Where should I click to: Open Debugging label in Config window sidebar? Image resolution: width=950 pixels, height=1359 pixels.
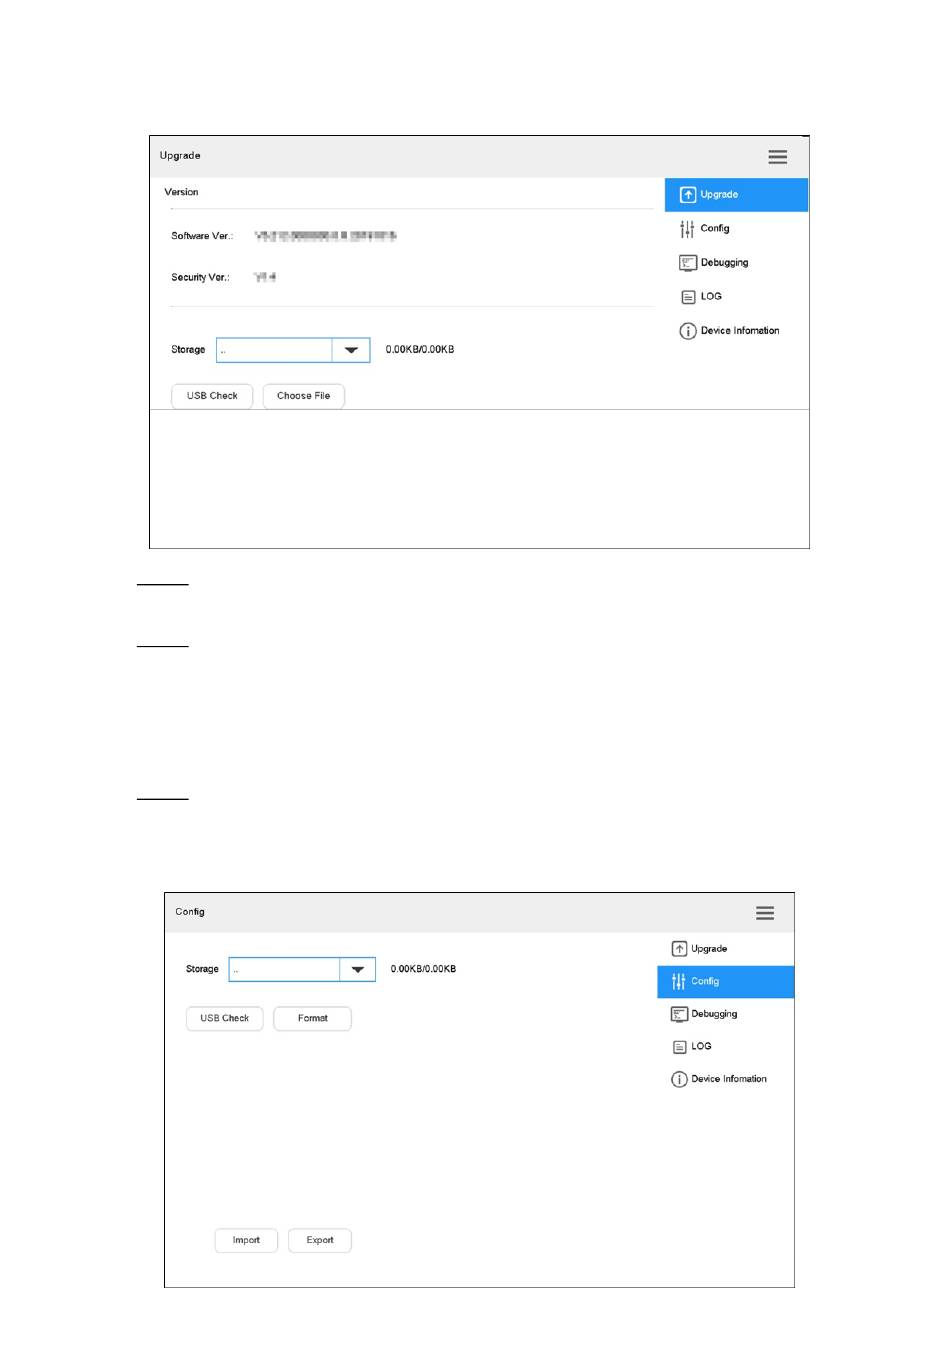(x=714, y=1014)
